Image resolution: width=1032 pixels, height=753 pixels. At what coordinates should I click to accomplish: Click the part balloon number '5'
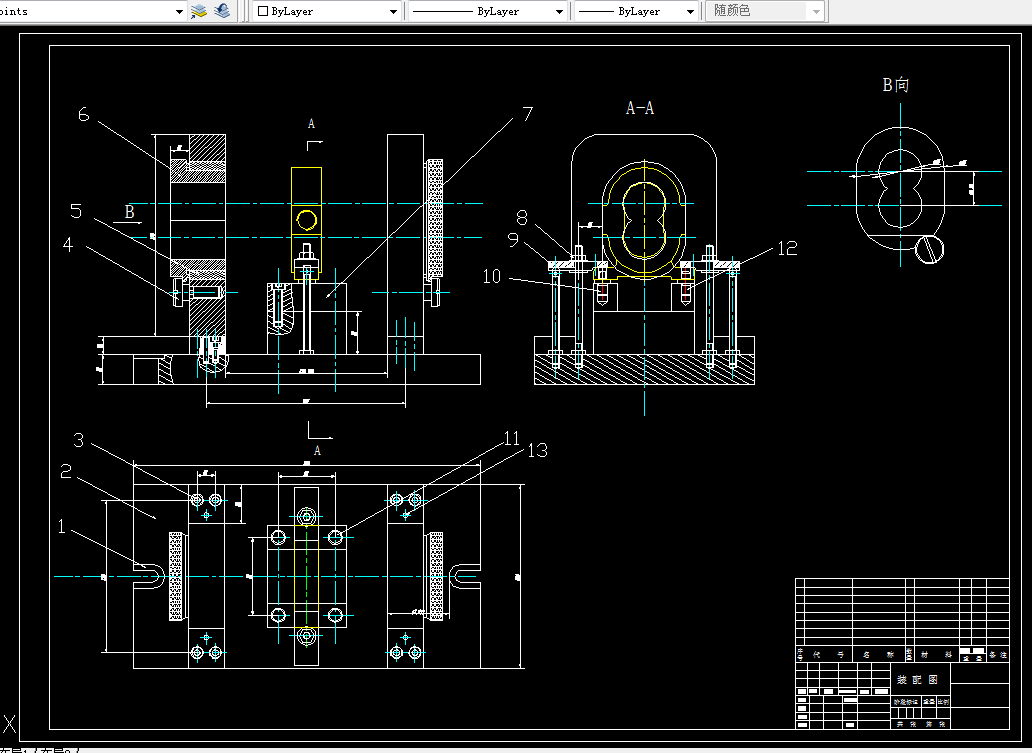pos(76,211)
